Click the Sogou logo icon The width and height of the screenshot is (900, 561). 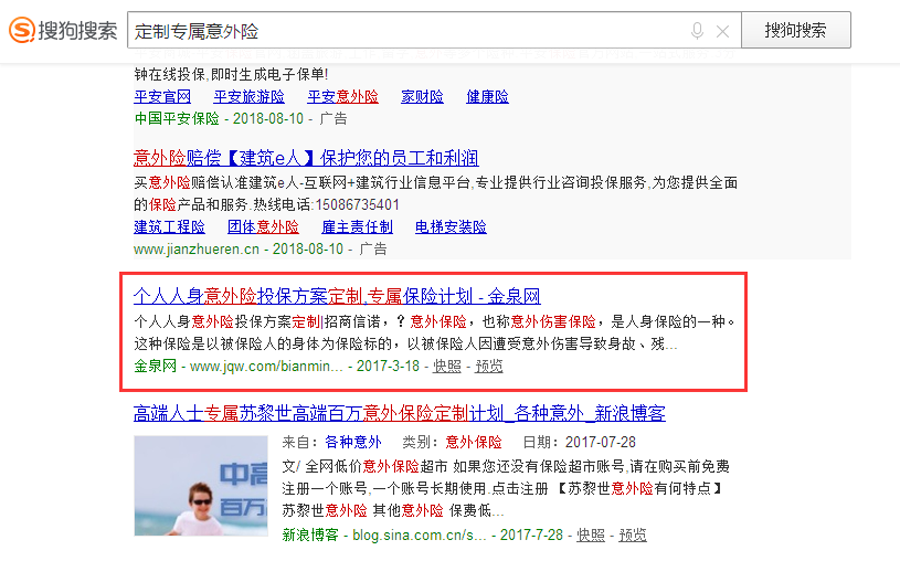coord(22,30)
